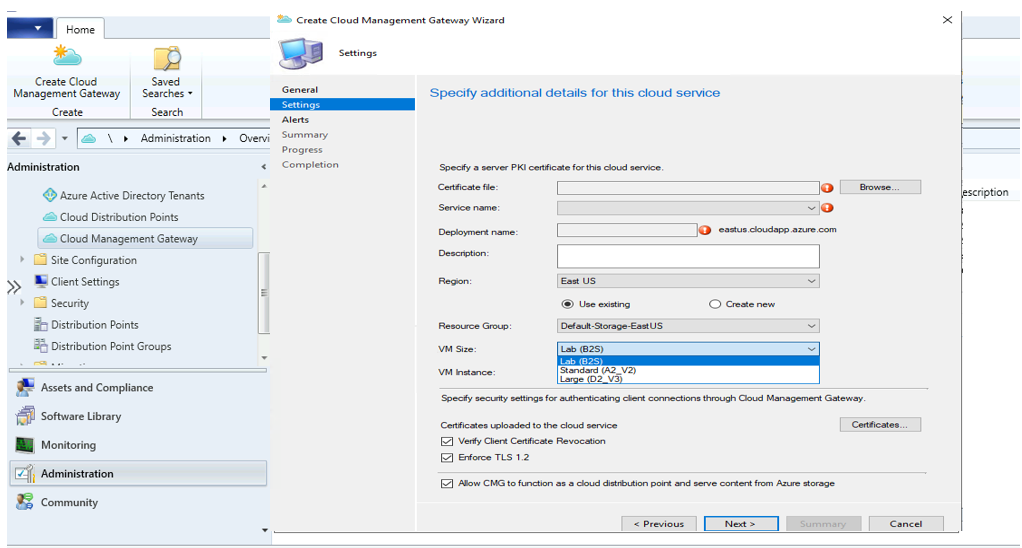Toggle Enforce TLS 1.2 checkbox
1022x548 pixels.
(446, 457)
